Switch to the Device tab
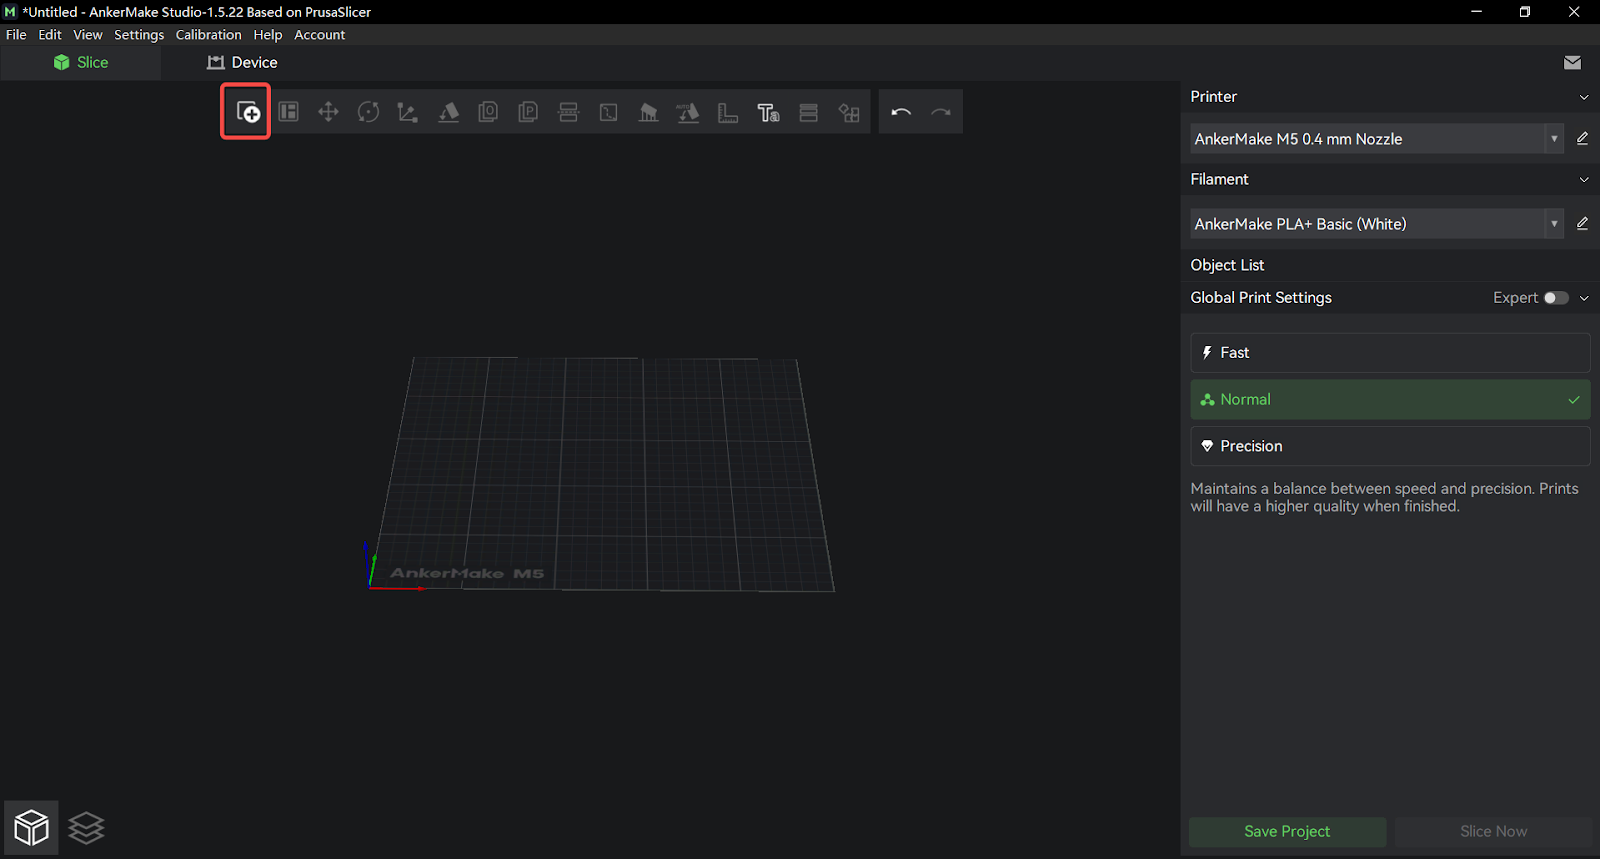The height and width of the screenshot is (859, 1600). click(x=242, y=62)
